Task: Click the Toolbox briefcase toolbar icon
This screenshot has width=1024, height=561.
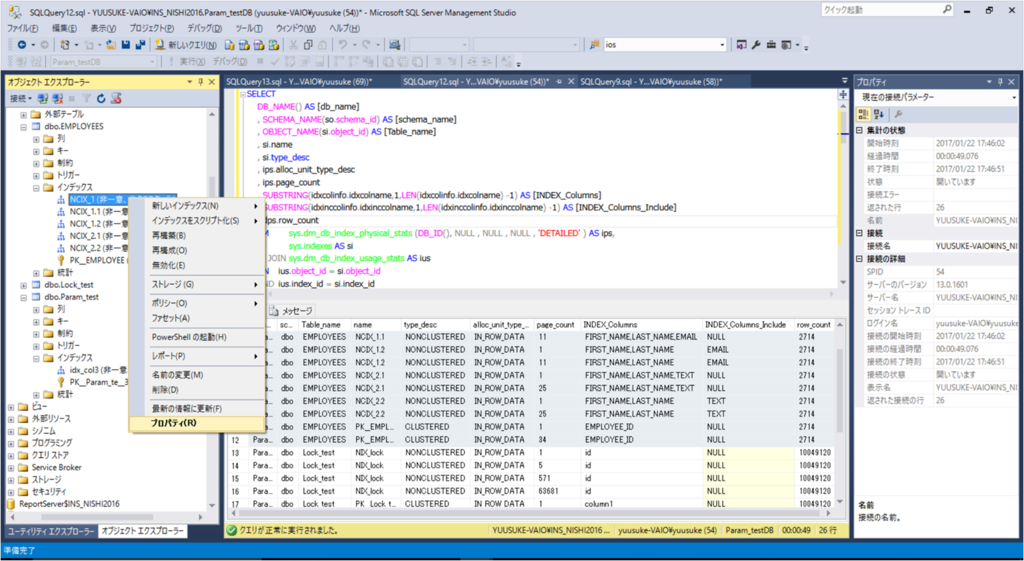Action: (771, 45)
